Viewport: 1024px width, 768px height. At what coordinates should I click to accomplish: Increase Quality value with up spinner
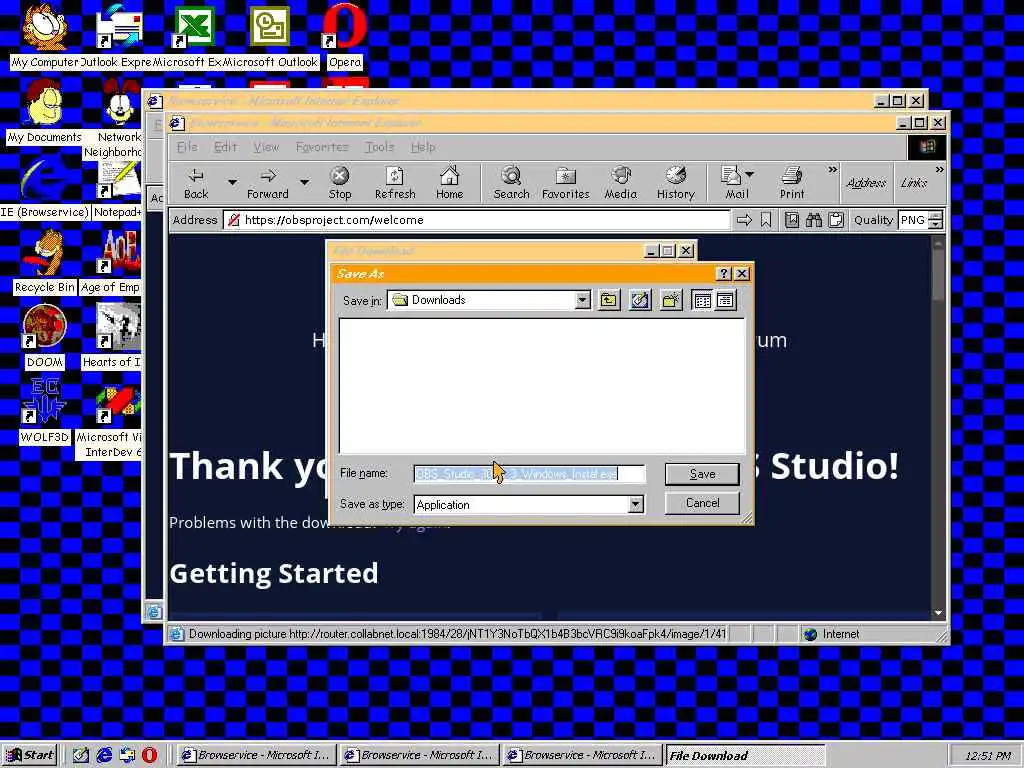tap(936, 216)
